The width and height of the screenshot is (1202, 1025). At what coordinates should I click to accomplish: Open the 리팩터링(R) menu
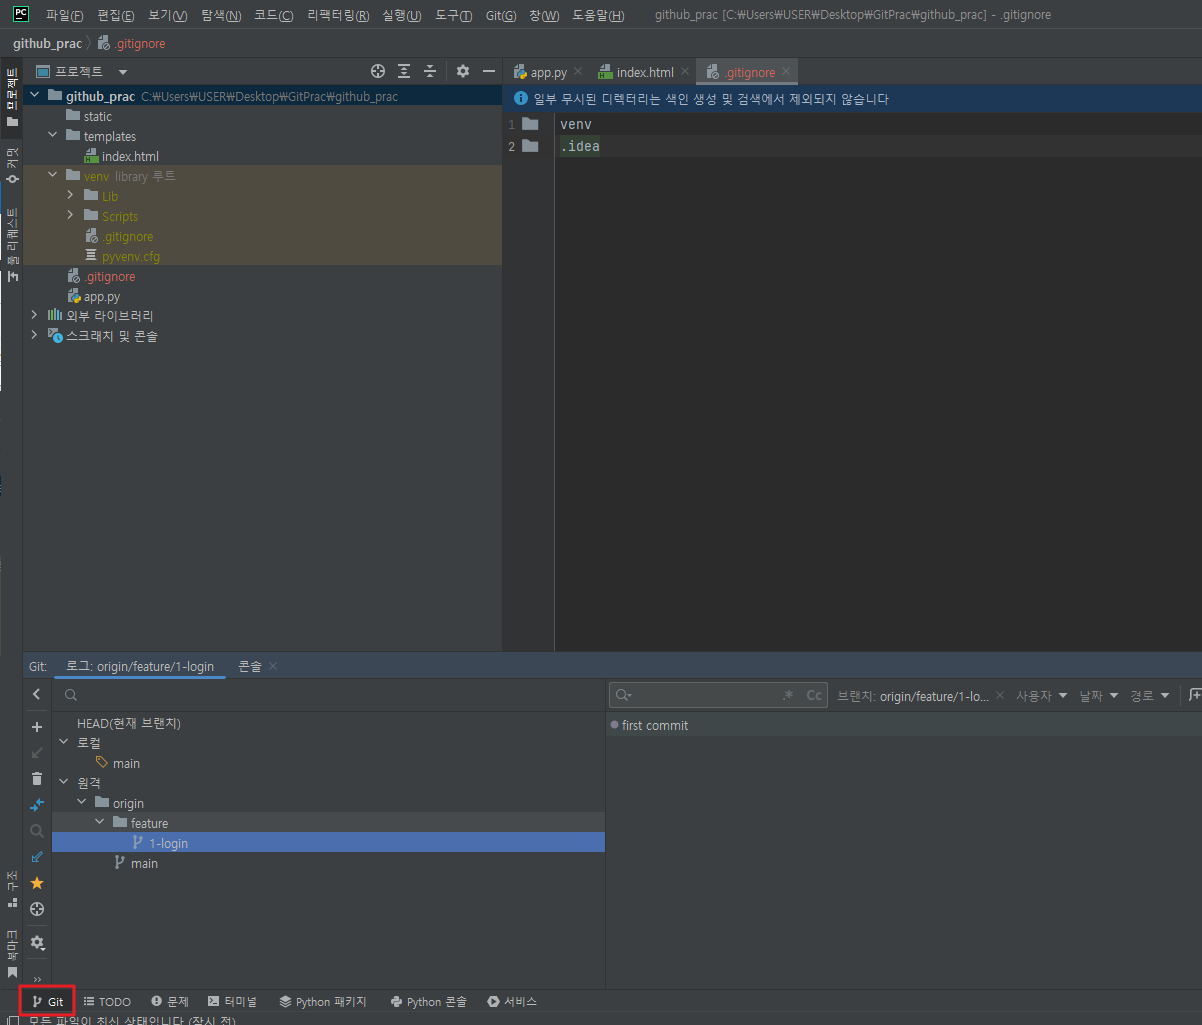coord(338,15)
